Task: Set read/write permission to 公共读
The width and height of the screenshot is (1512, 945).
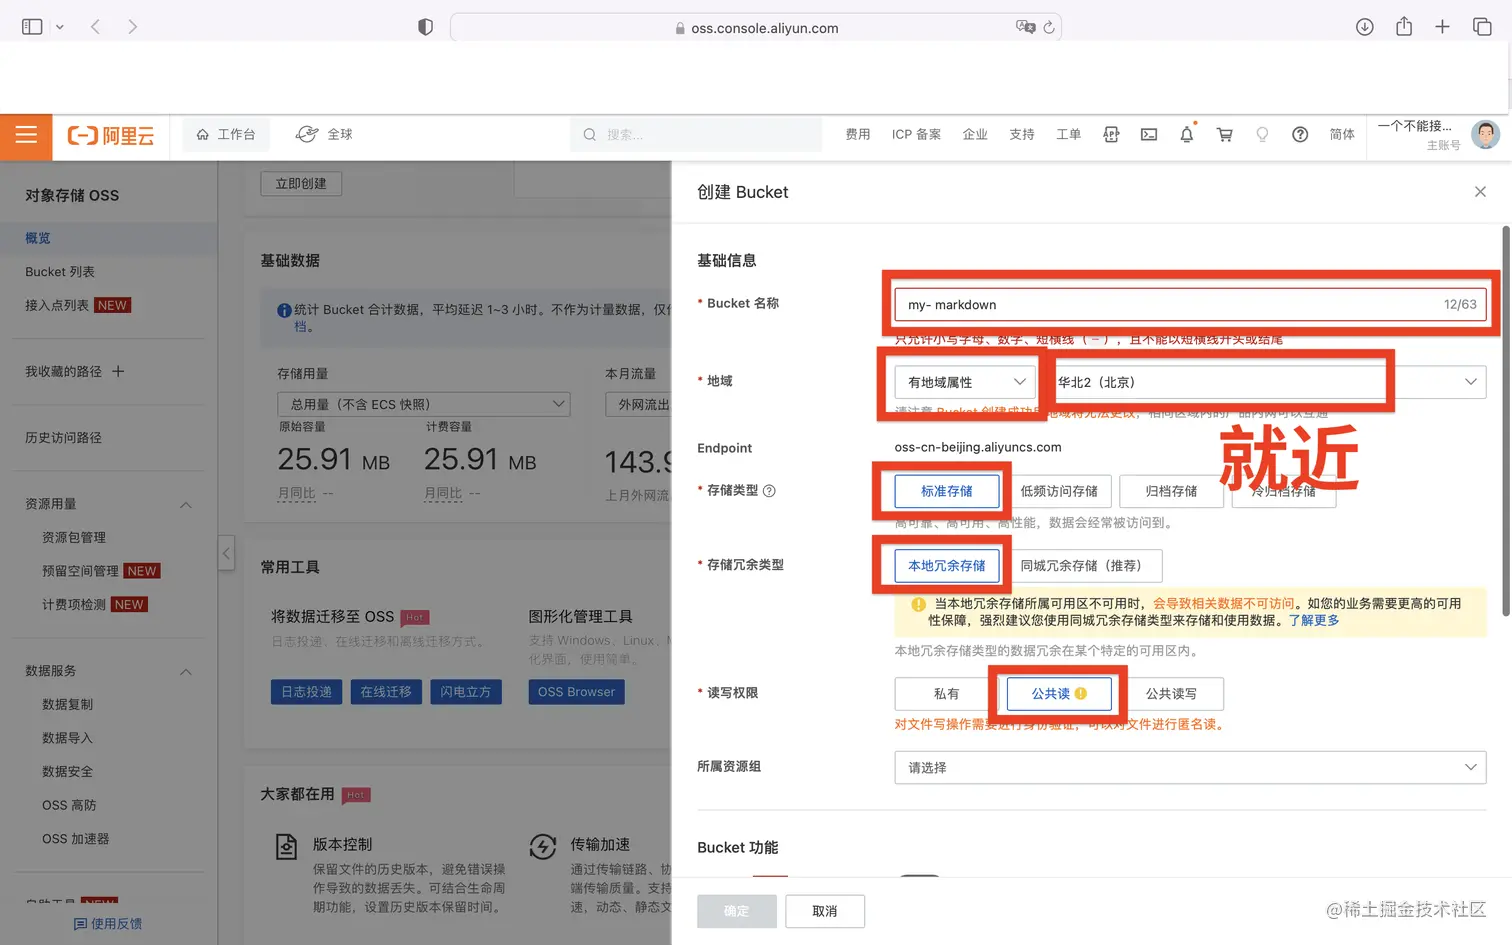Action: click(1059, 693)
